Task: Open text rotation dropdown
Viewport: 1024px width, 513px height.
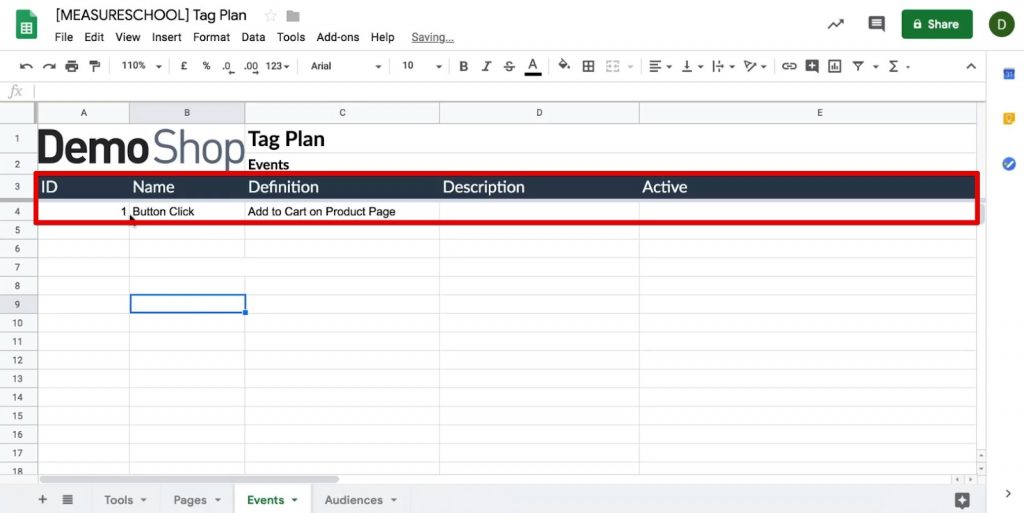Action: click(755, 66)
